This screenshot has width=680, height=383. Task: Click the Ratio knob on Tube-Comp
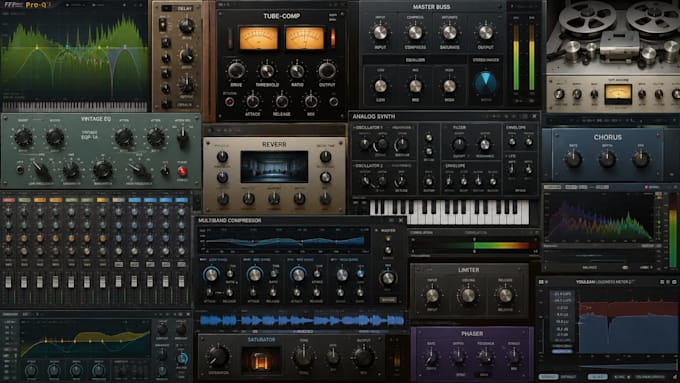click(297, 70)
